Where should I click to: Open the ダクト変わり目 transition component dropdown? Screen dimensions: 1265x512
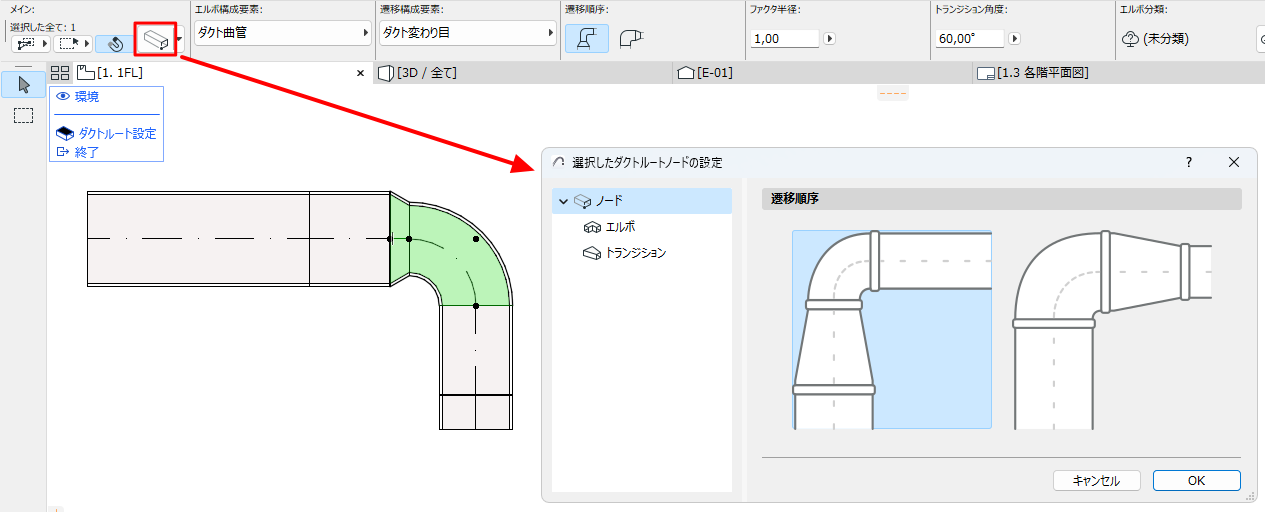(468, 33)
